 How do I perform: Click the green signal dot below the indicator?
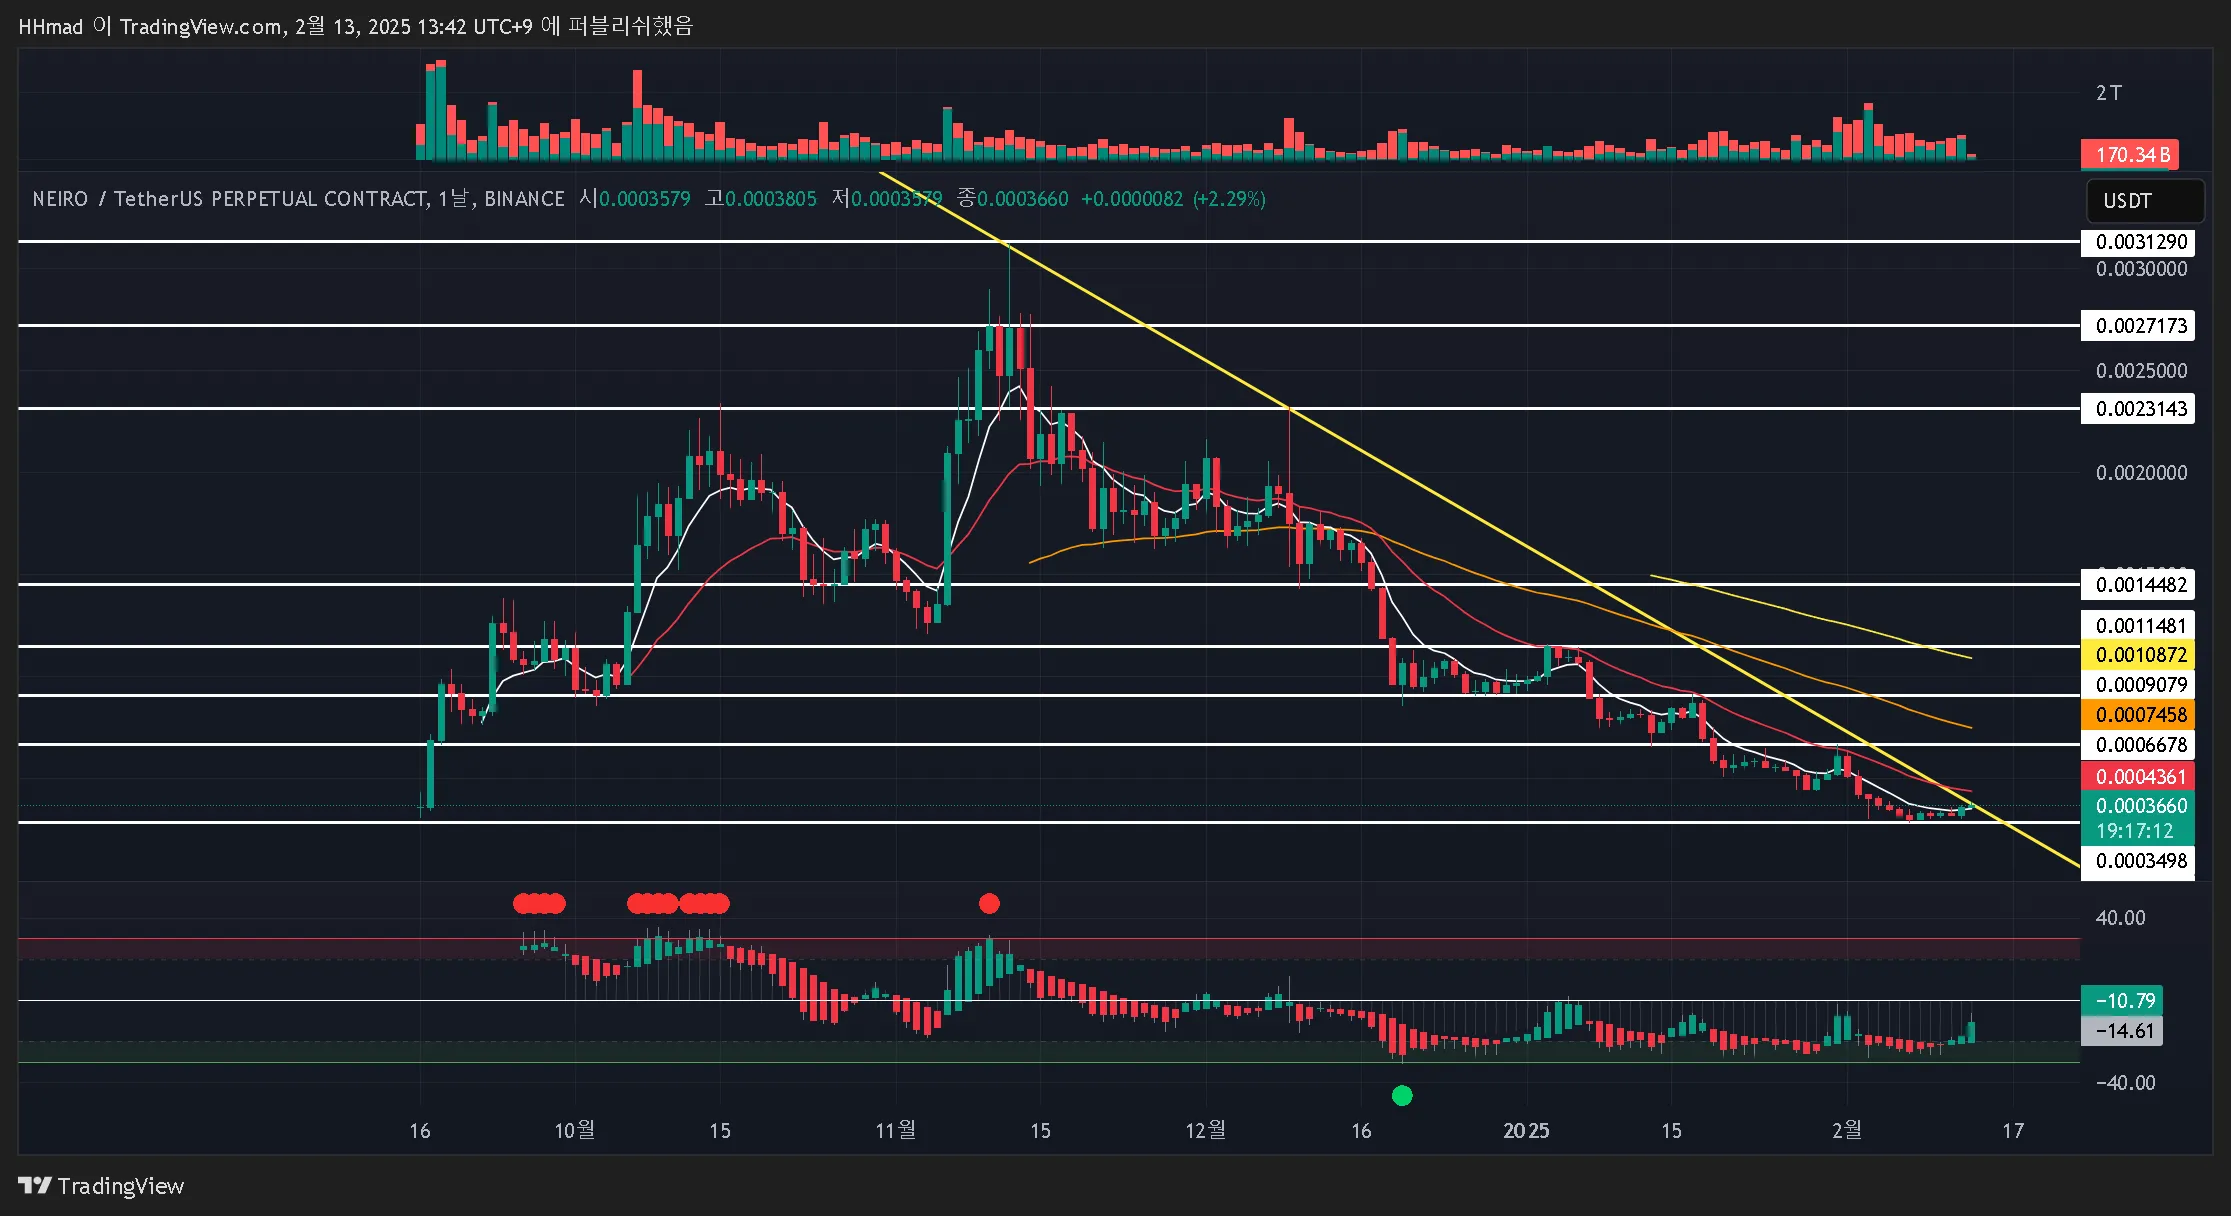pos(1402,1096)
